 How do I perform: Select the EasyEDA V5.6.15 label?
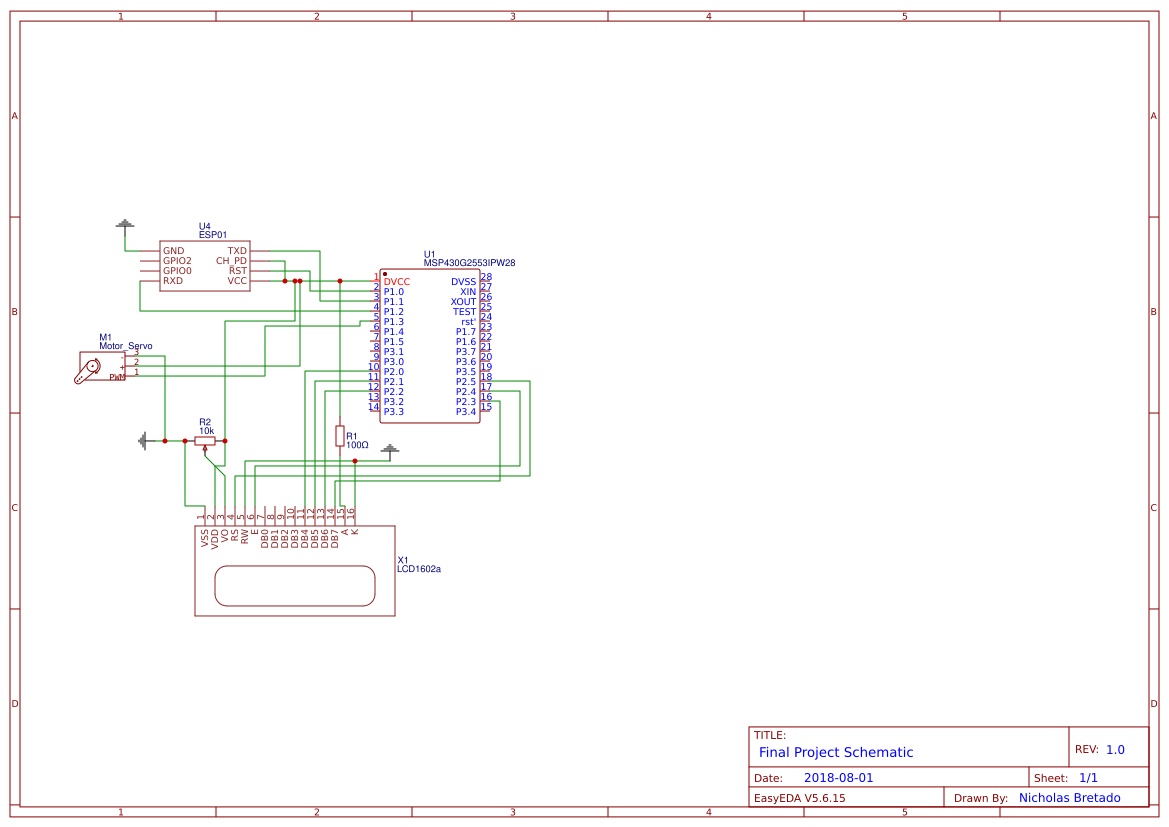800,797
